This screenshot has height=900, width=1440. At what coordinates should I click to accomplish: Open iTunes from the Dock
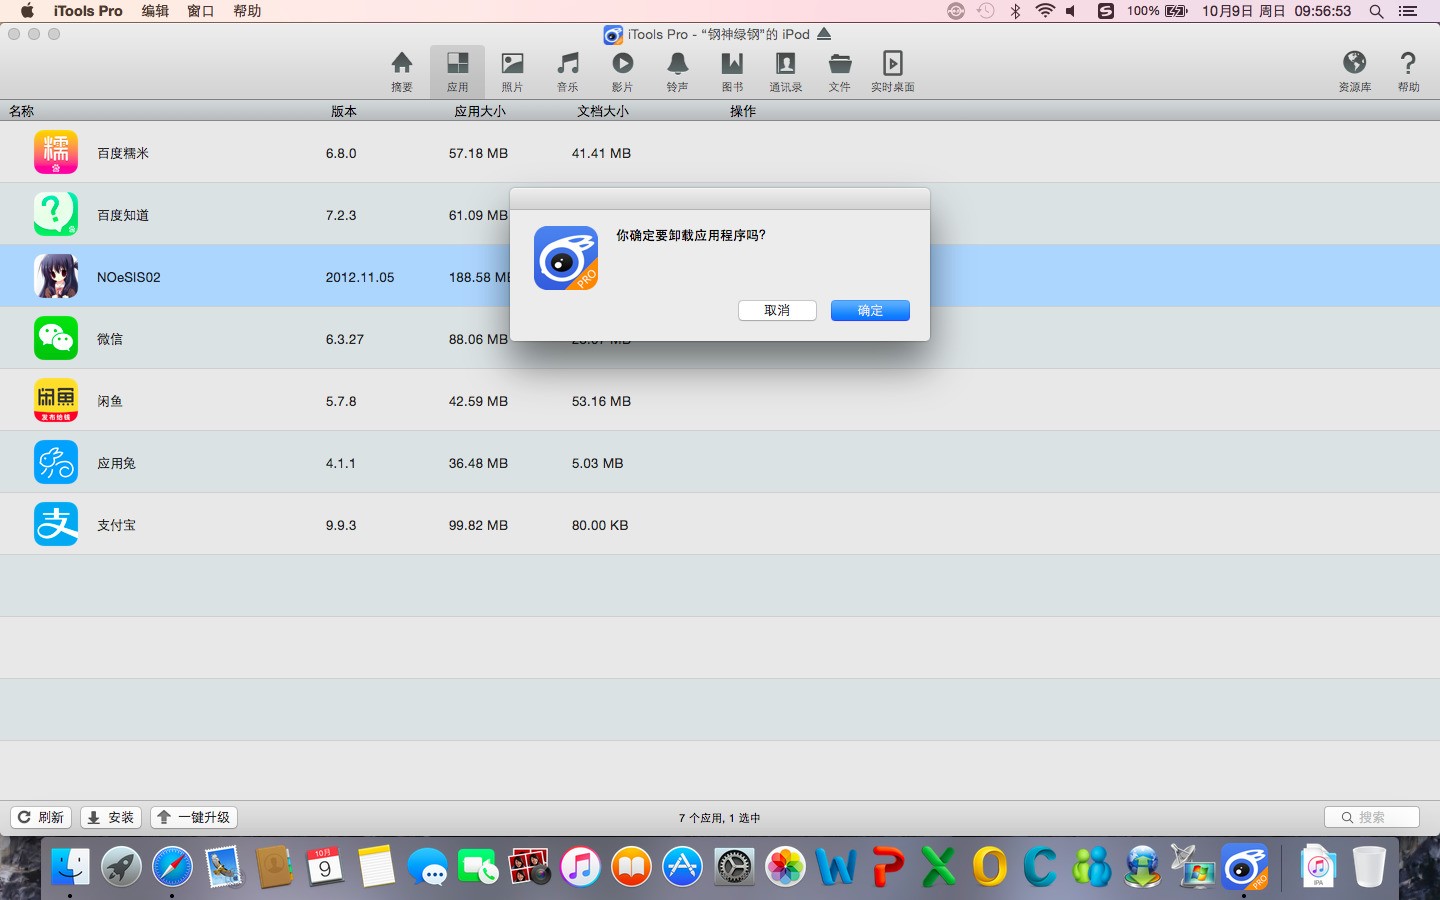tap(580, 866)
